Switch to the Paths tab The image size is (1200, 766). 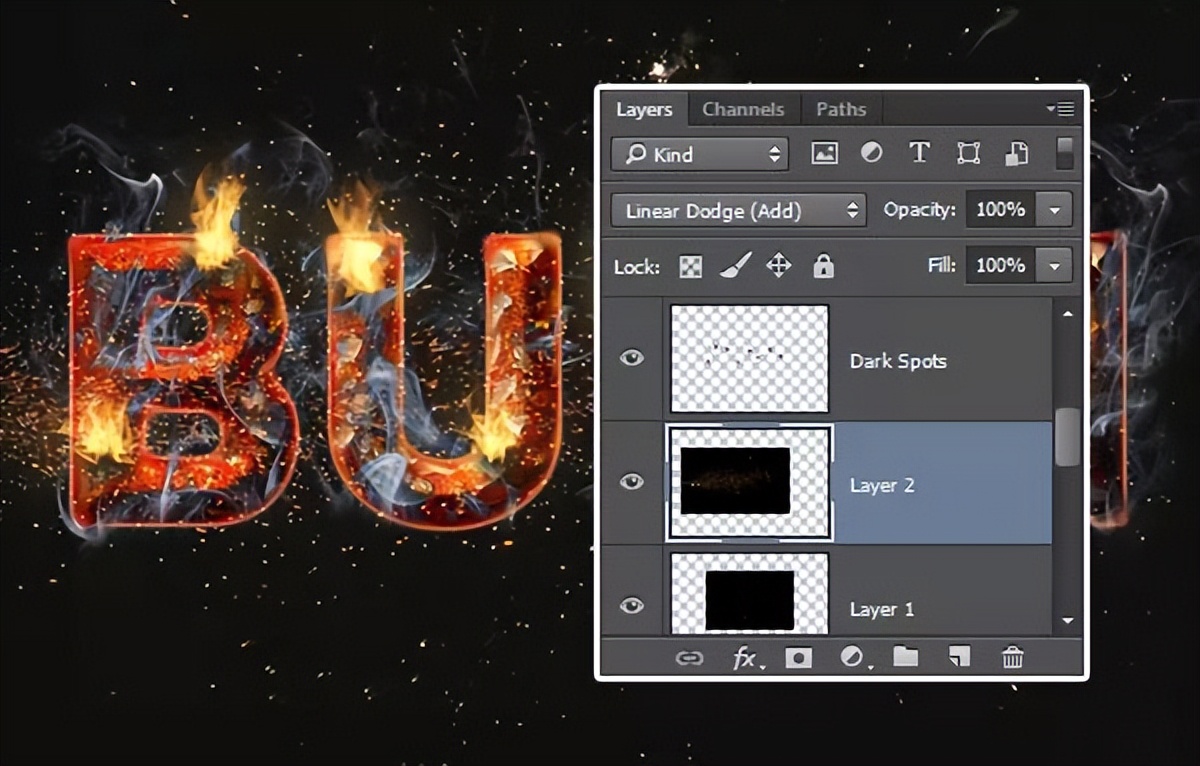click(x=841, y=109)
